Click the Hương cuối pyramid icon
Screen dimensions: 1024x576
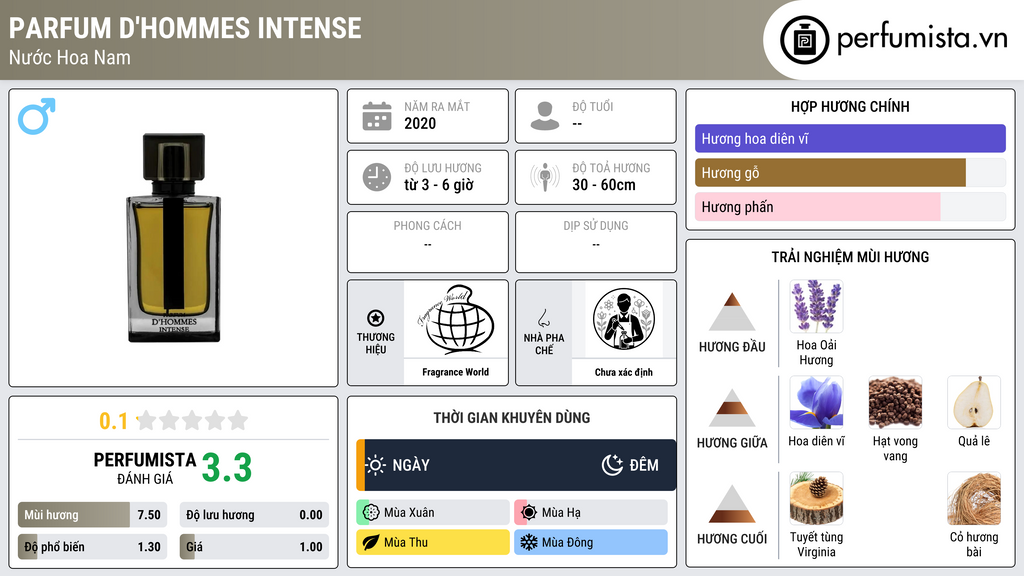pyautogui.click(x=732, y=504)
